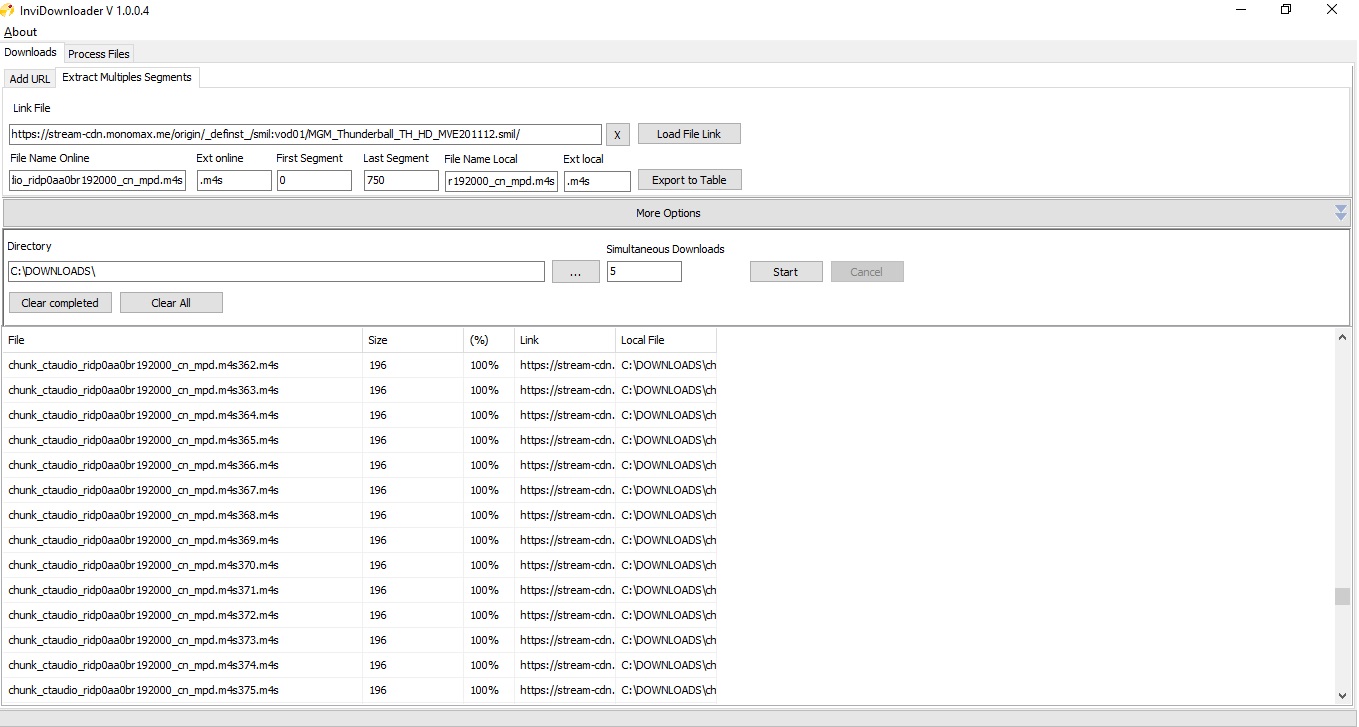Focus the File Name Online field

coord(98,180)
